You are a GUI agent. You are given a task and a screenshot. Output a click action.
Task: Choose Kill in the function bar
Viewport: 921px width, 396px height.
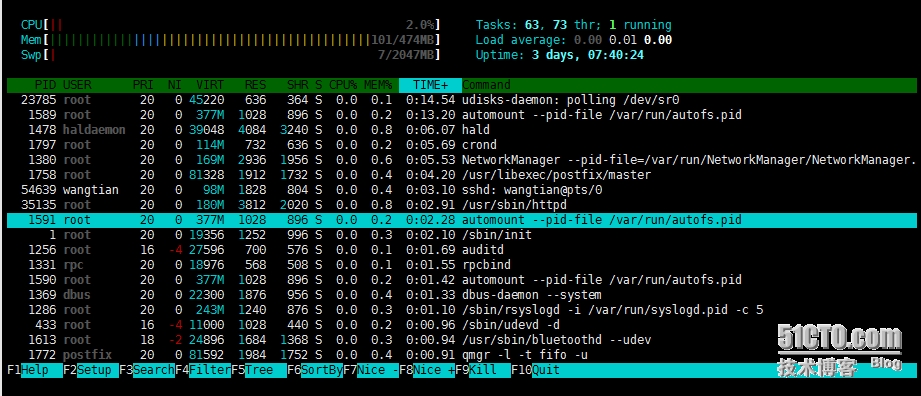coord(483,370)
